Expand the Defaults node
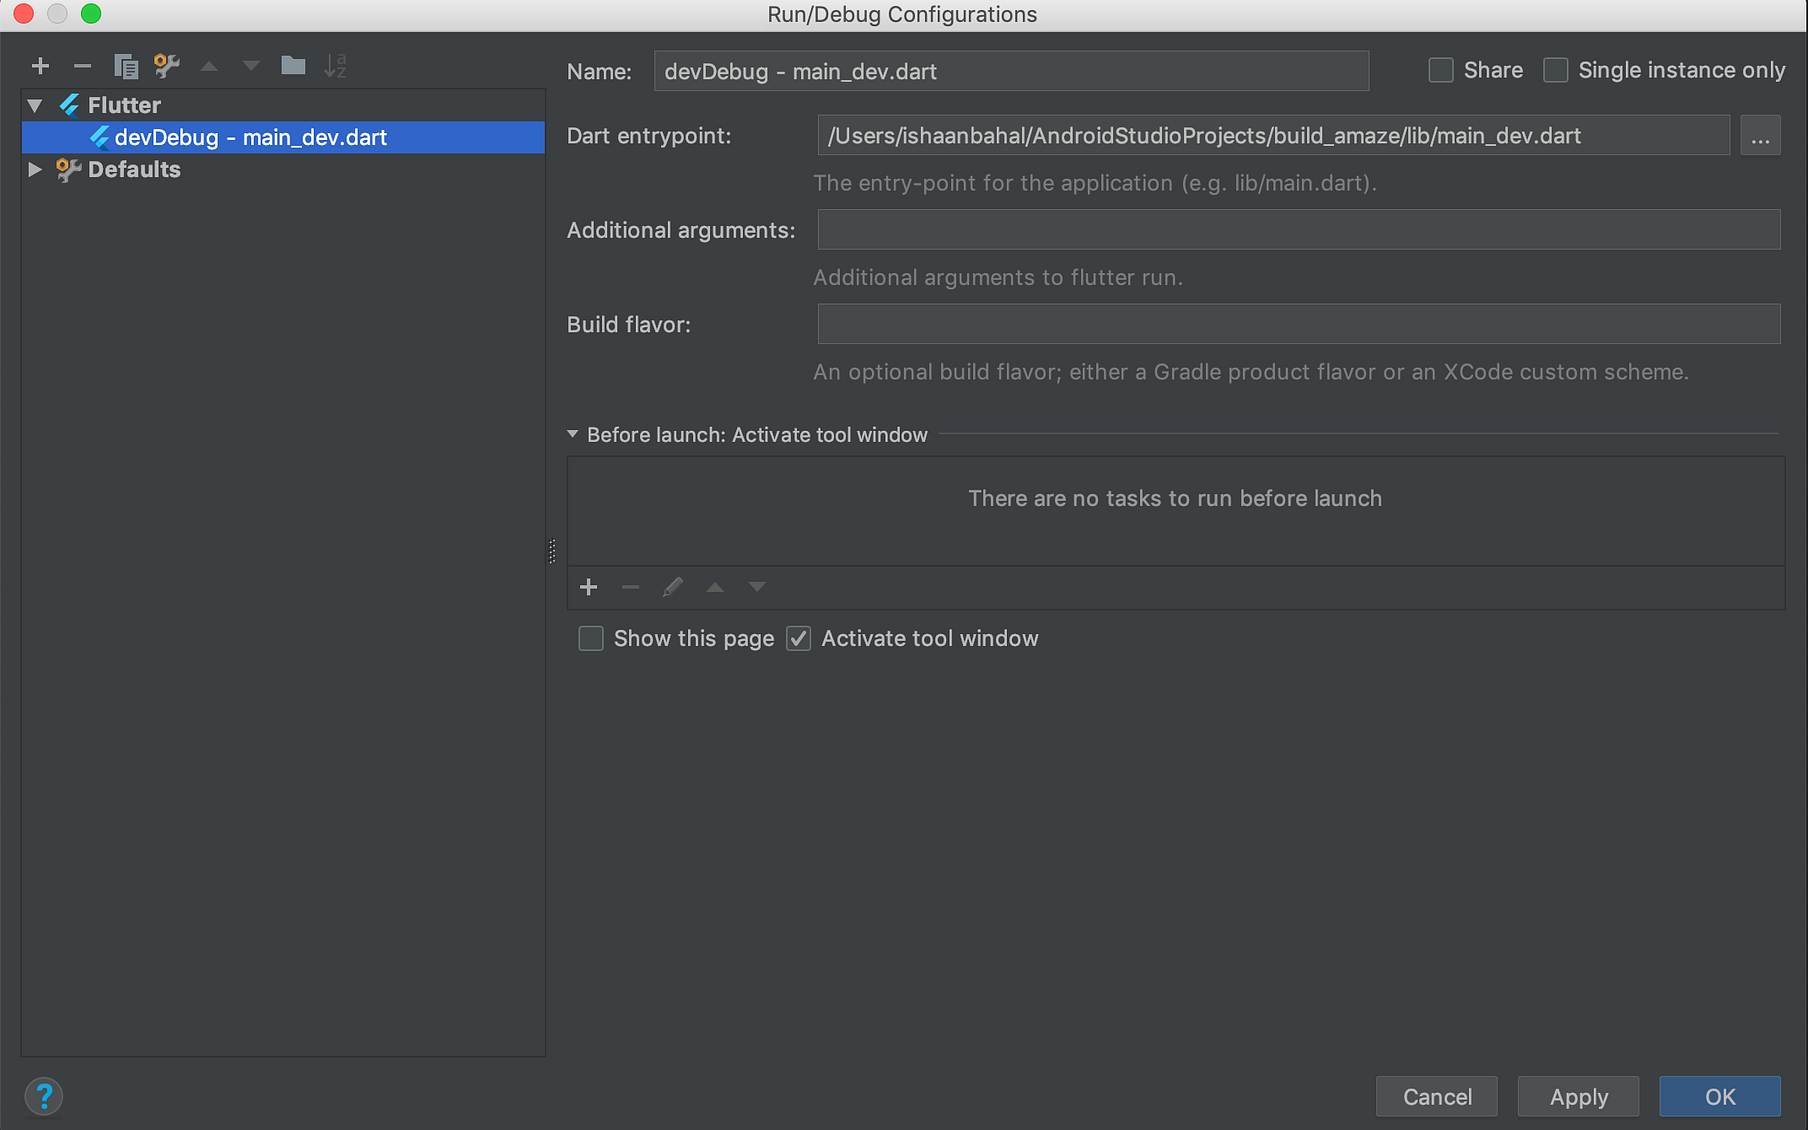Image resolution: width=1808 pixels, height=1130 pixels. coord(35,169)
